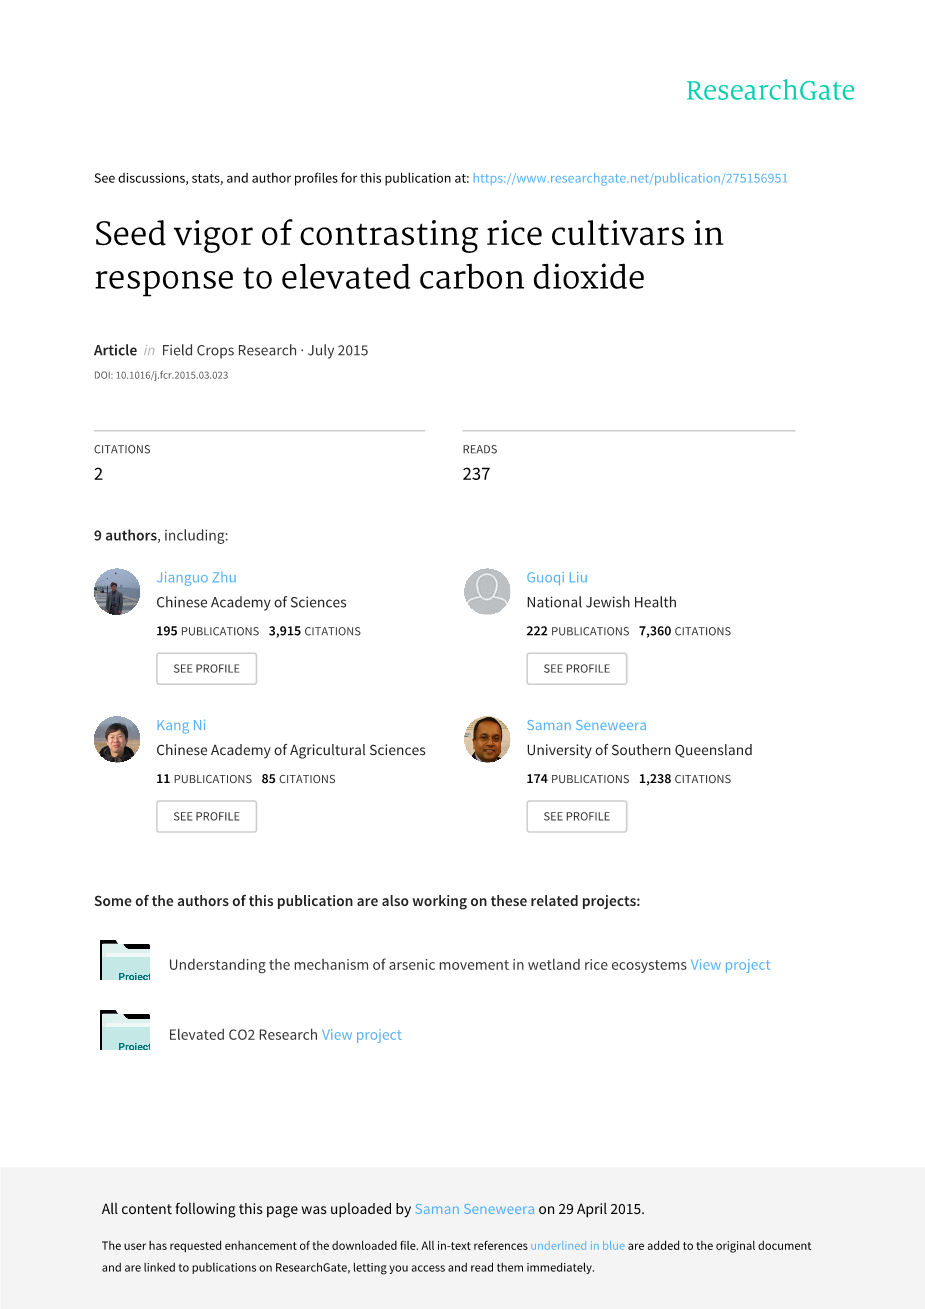Open Jianguo Zhu author name link
The width and height of the screenshot is (925, 1309).
point(196,577)
